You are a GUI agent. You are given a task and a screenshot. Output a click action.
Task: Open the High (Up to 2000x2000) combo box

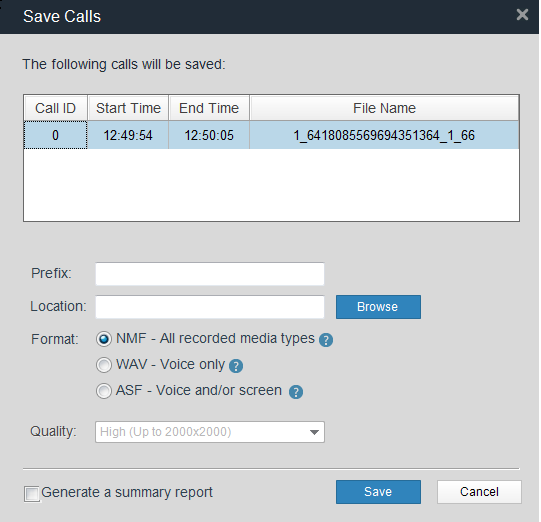pos(210,432)
